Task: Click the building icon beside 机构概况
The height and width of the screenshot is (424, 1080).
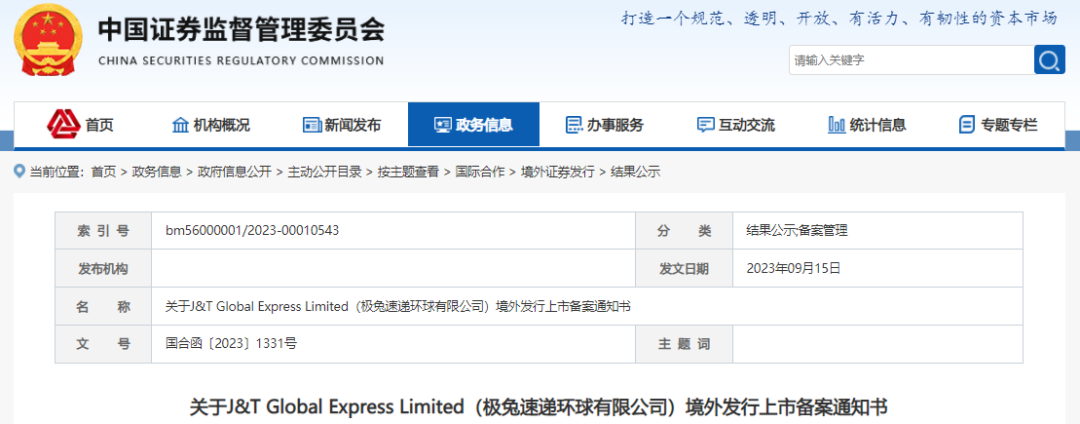Action: (x=180, y=125)
